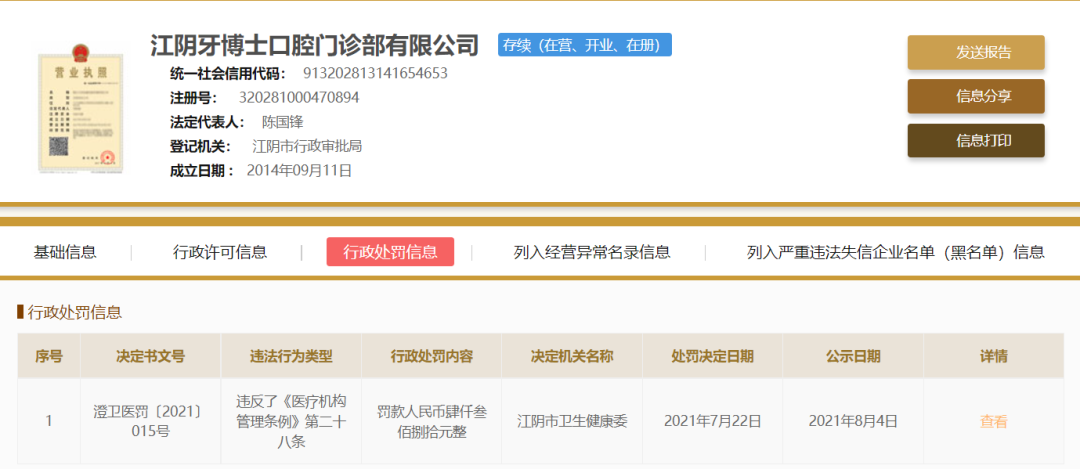Click decision date 2021年7月22日
Screen dimensions: 1080x469
click(x=712, y=421)
